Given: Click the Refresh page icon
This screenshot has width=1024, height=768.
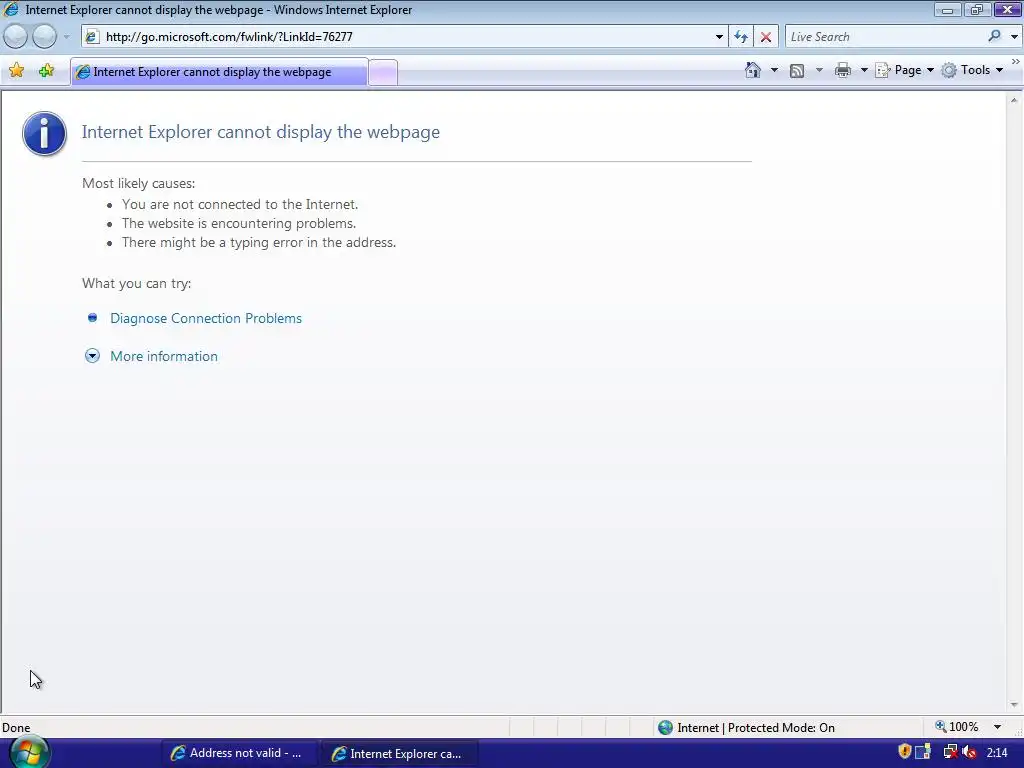Looking at the screenshot, I should pos(741,37).
